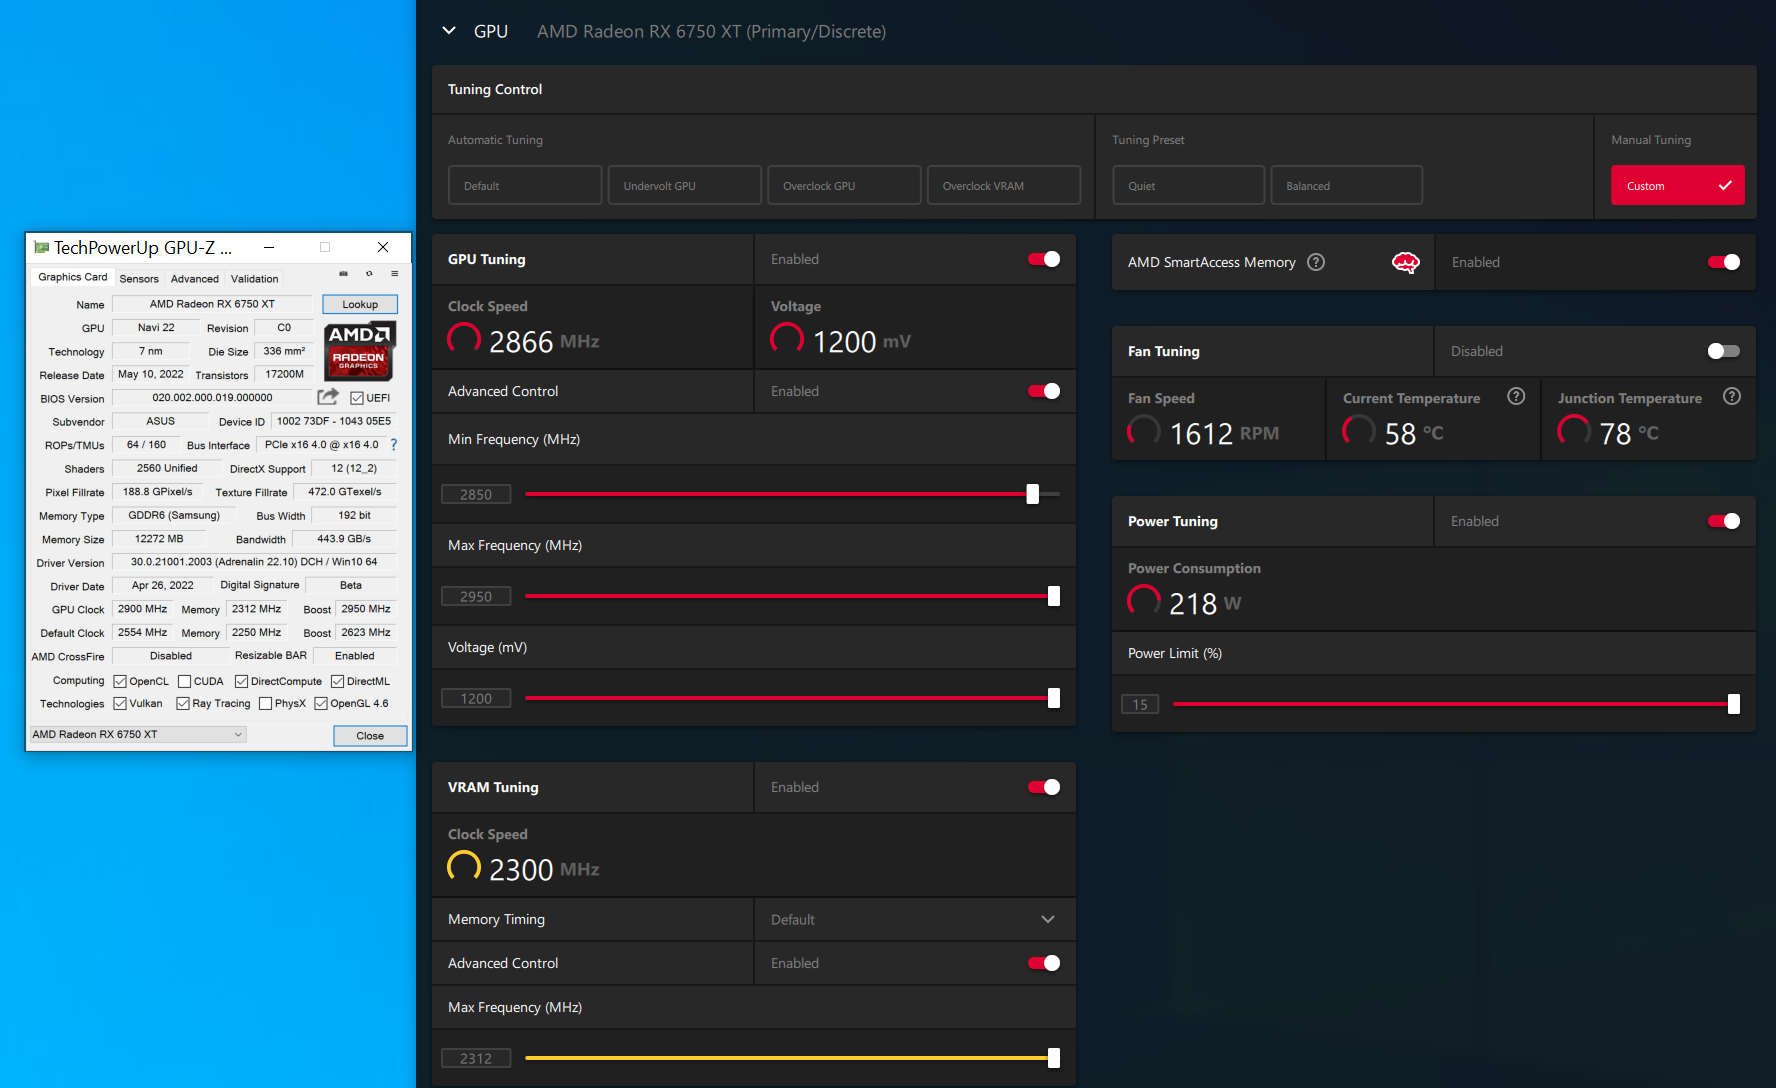Click the Power Limit slider handle
Viewport: 1776px width, 1088px height.
pos(1734,704)
